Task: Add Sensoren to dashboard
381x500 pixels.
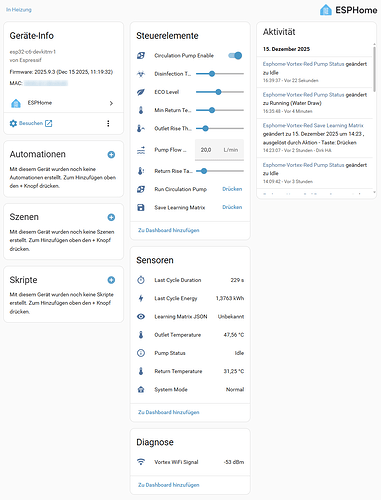Action: tap(169, 412)
